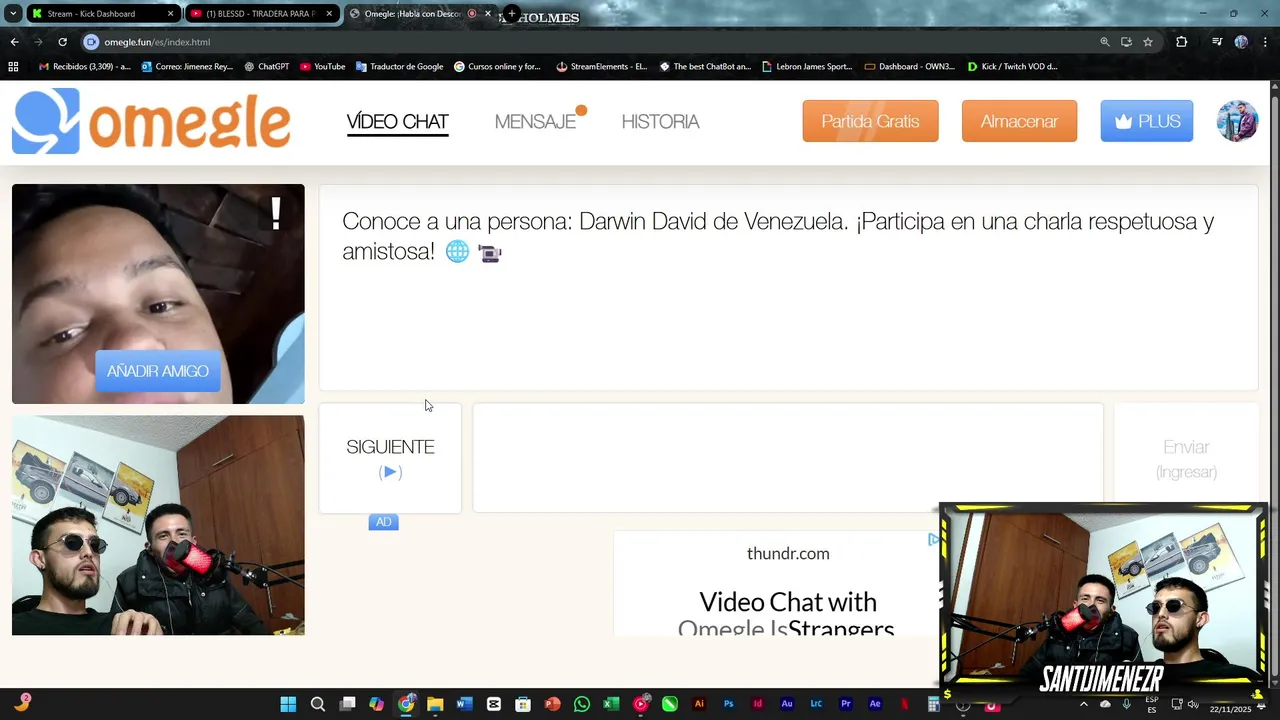Open File Explorer from the taskbar
The width and height of the screenshot is (1280, 720).
(435, 704)
